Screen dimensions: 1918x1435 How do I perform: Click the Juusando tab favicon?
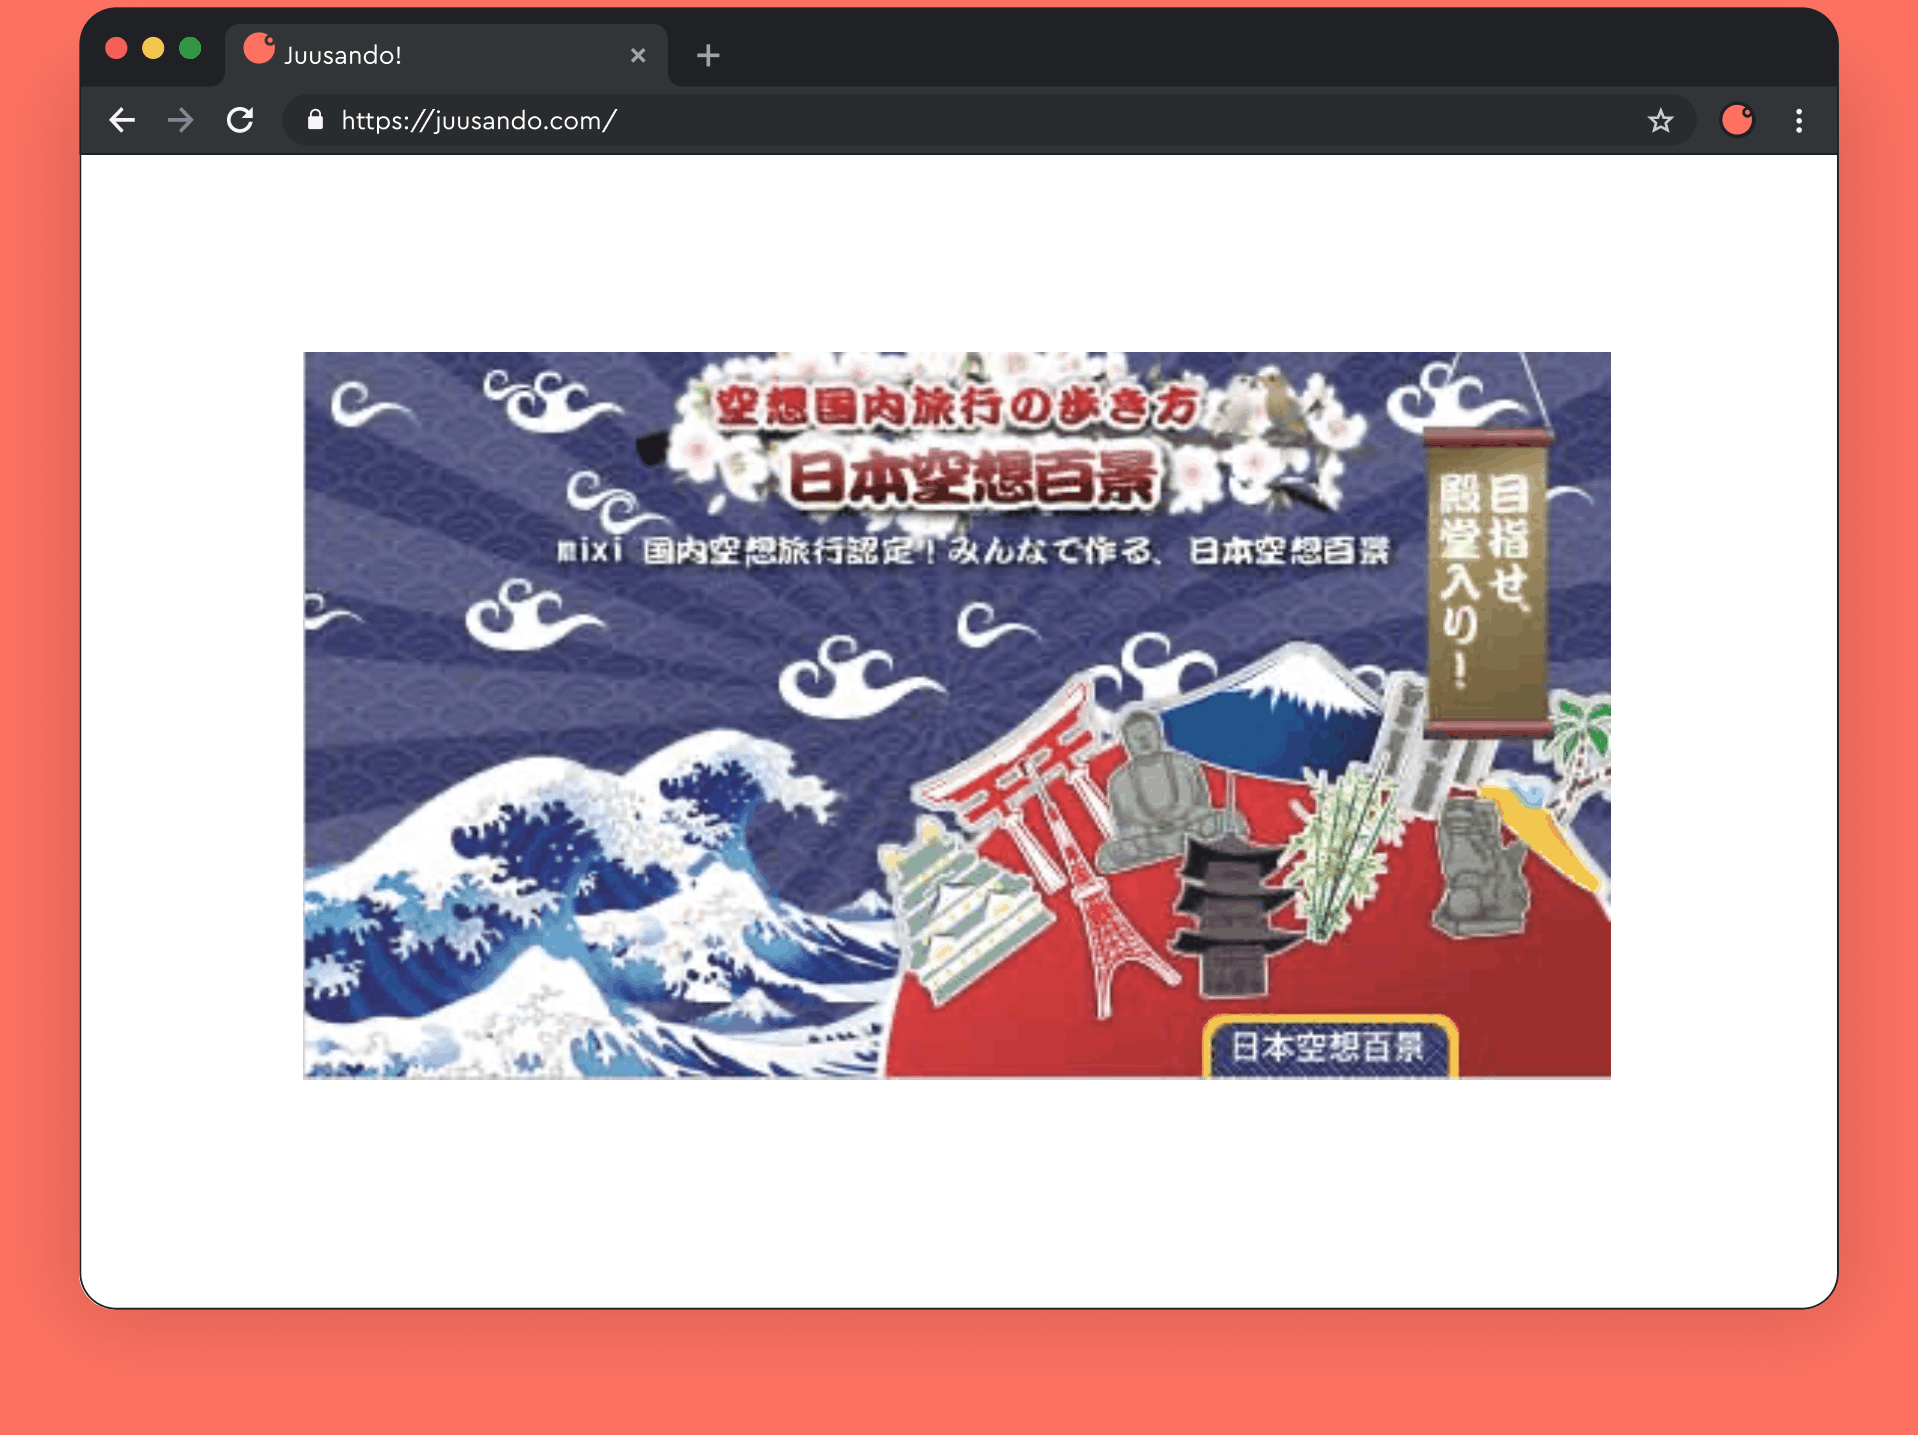(259, 50)
